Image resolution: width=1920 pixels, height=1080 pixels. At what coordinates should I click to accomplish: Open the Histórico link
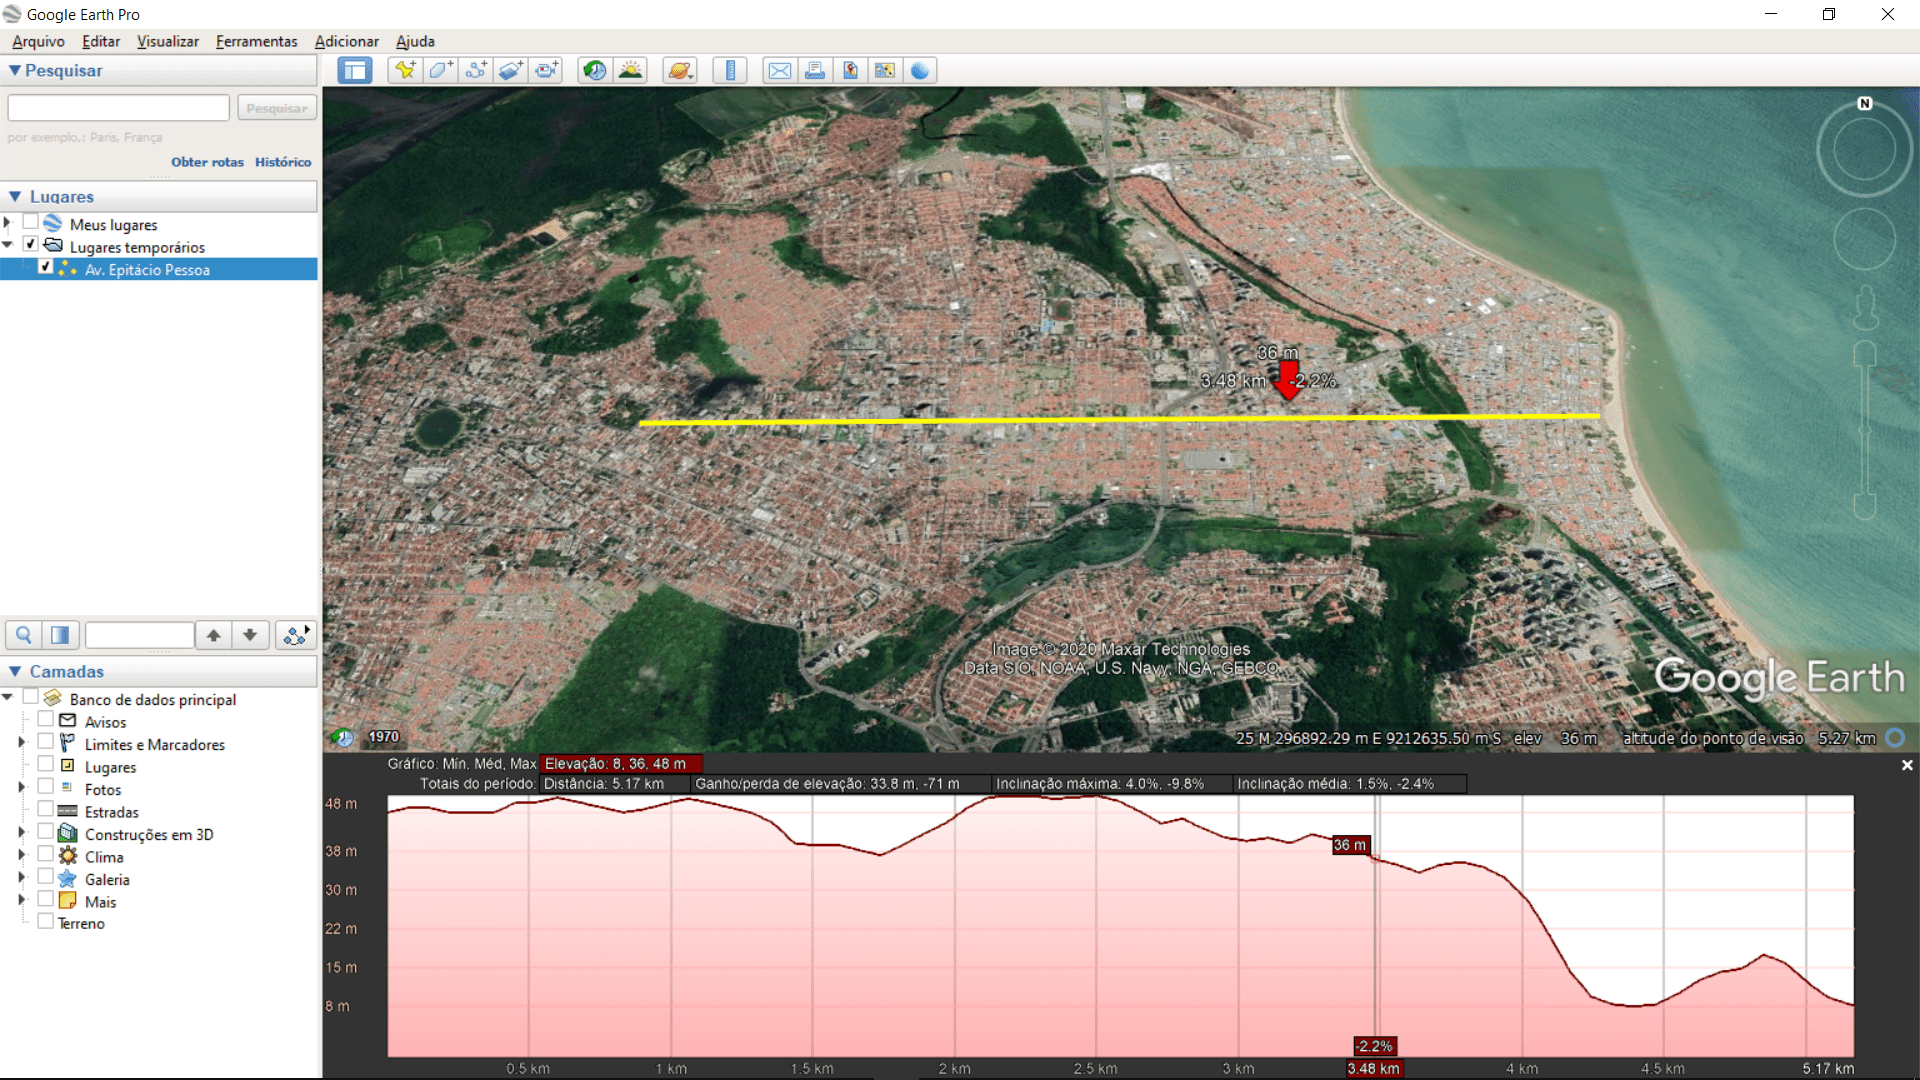(x=282, y=161)
